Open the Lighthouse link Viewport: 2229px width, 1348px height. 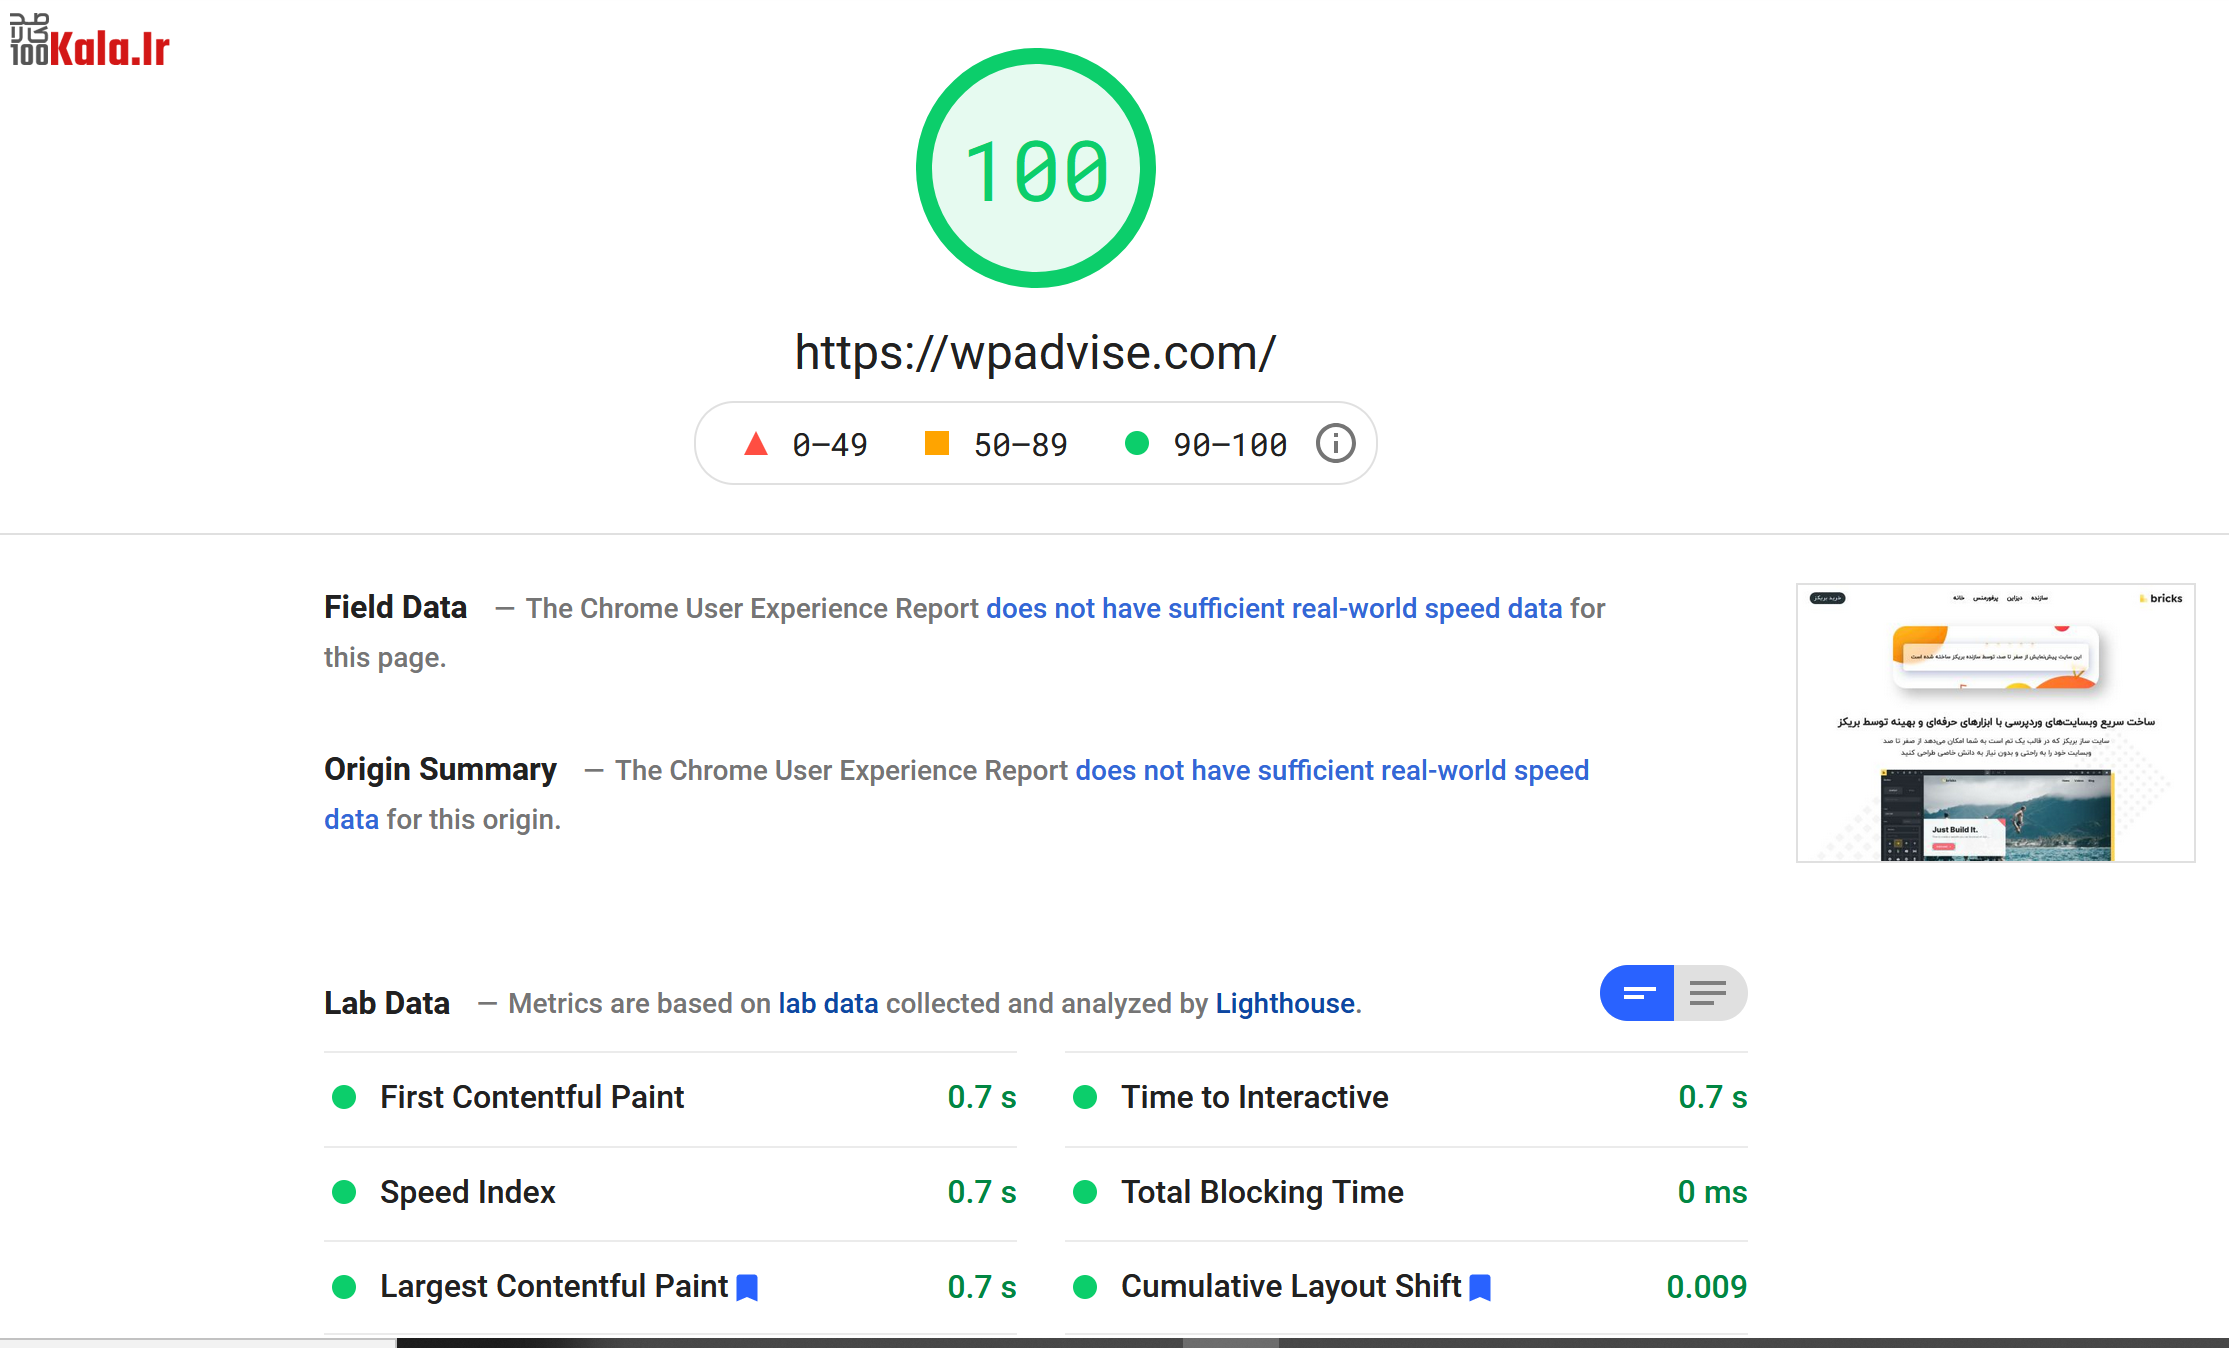tap(1285, 1003)
